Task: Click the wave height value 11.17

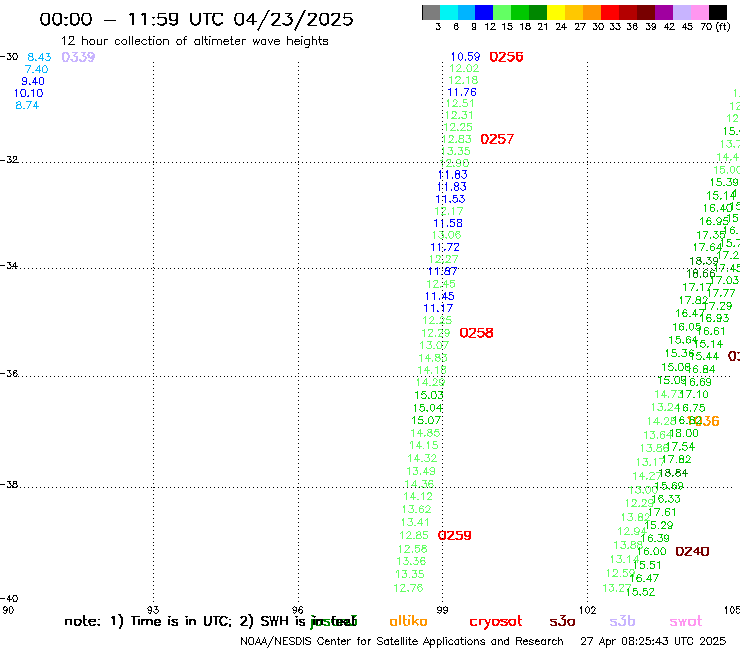Action: [x=438, y=308]
